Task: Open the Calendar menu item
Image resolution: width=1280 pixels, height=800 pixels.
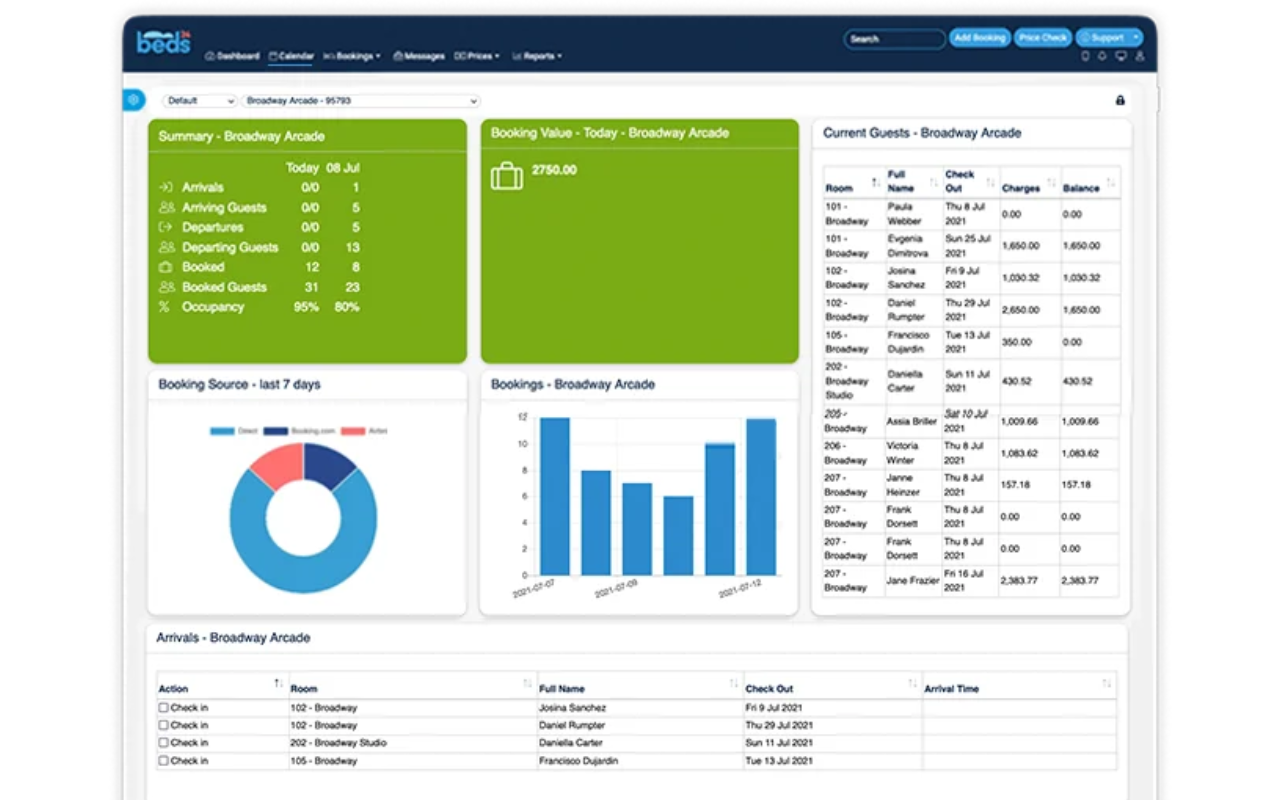Action: (291, 56)
